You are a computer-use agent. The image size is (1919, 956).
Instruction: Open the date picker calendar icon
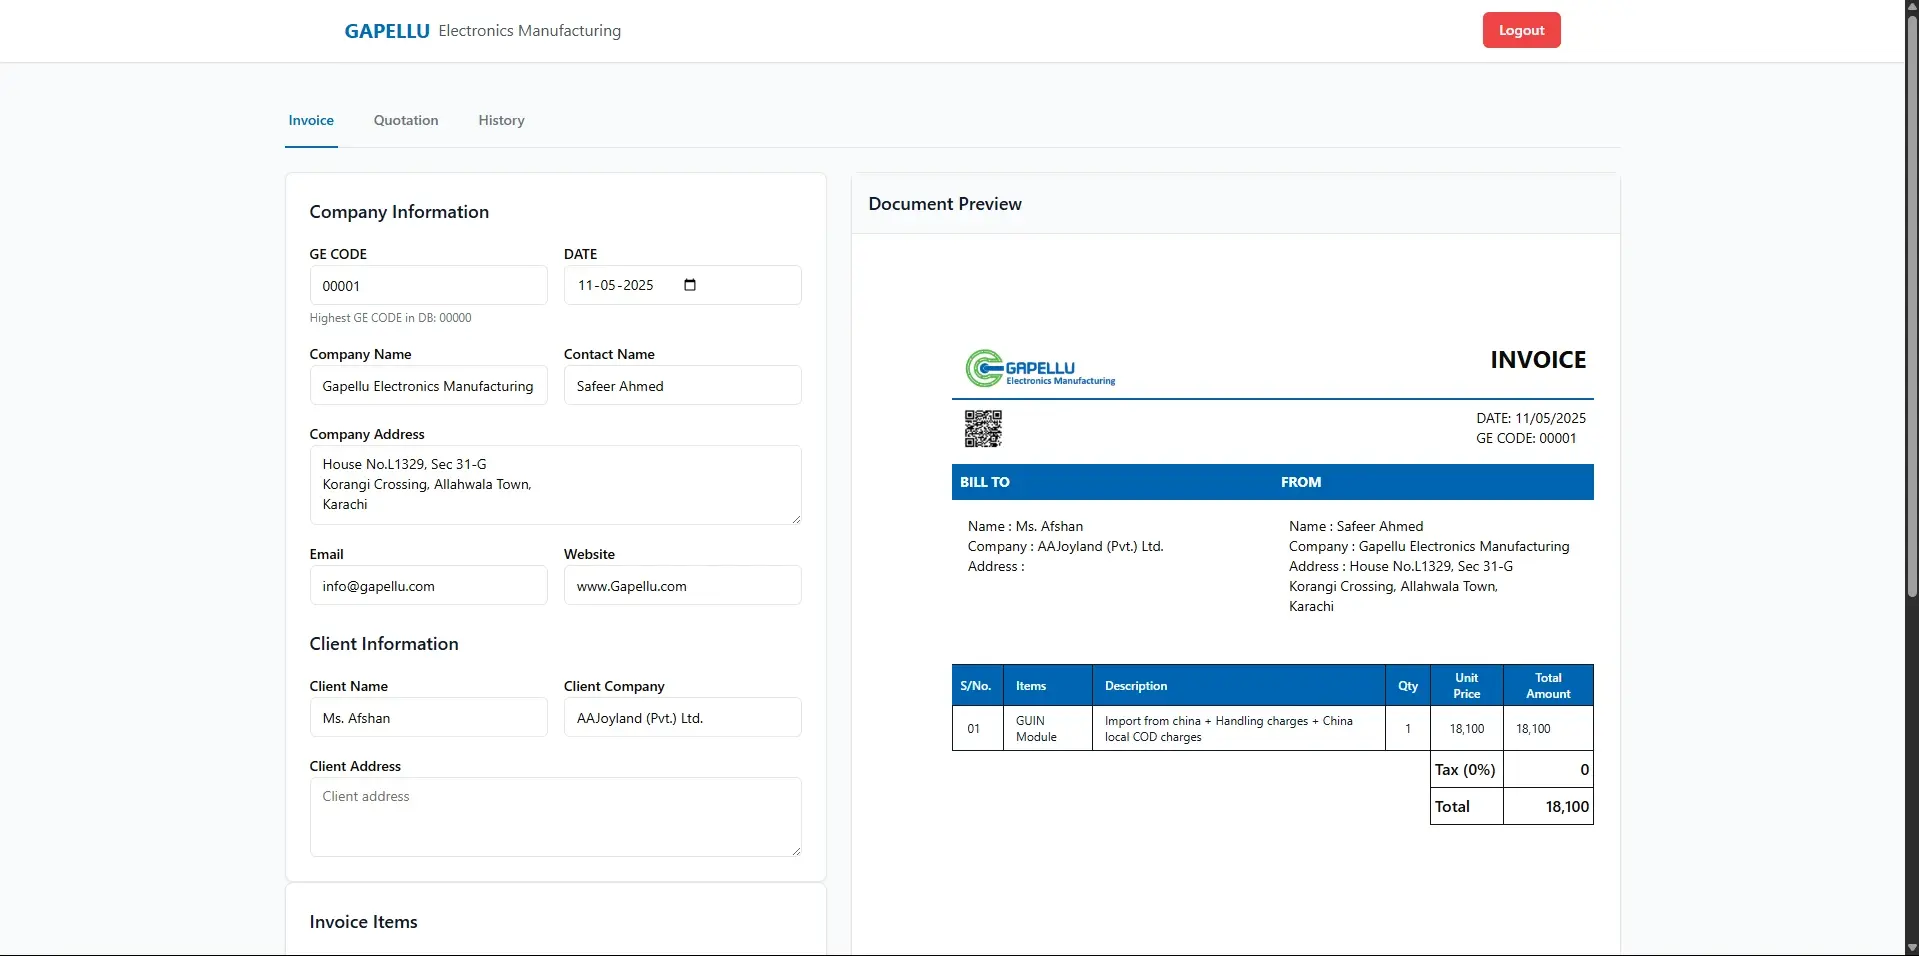coord(690,285)
